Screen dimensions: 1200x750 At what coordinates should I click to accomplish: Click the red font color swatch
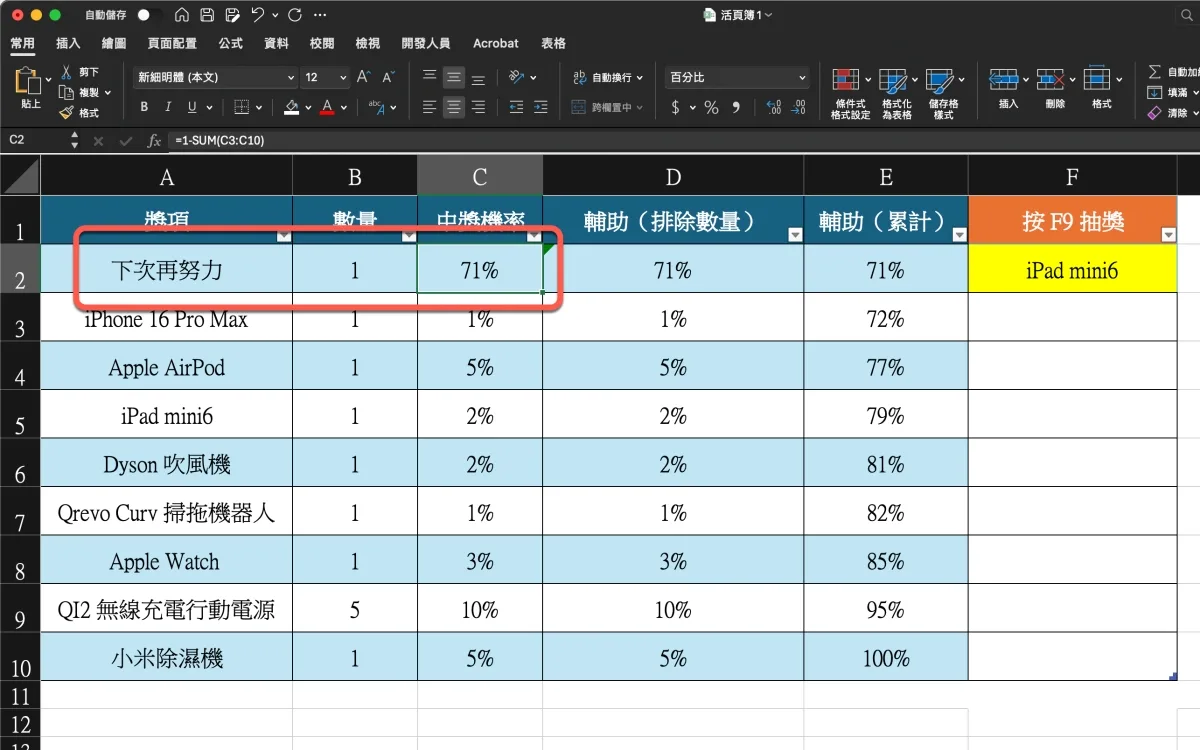327,107
